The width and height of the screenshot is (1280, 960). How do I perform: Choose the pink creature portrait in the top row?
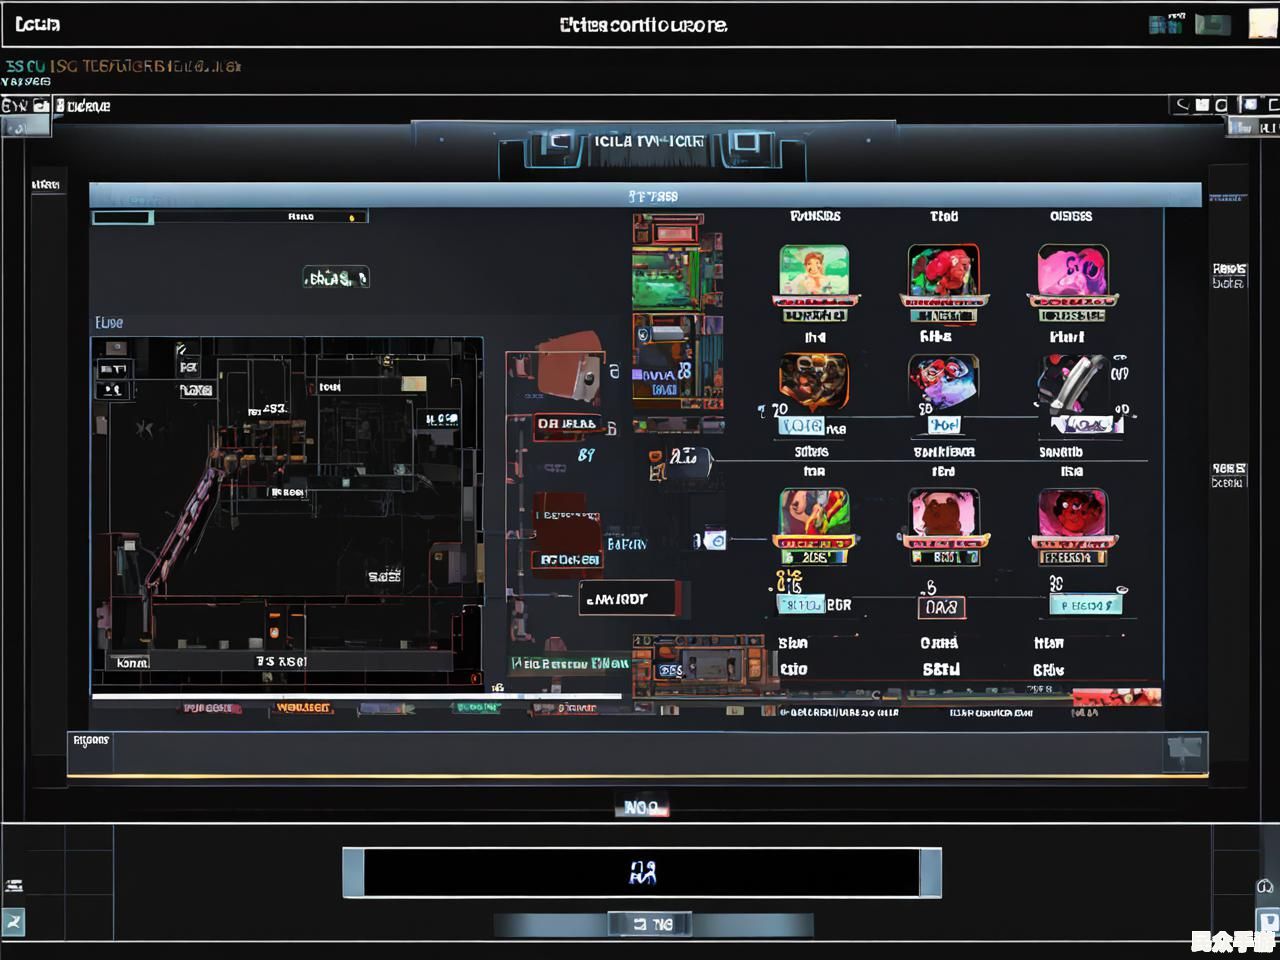[x=1071, y=274]
